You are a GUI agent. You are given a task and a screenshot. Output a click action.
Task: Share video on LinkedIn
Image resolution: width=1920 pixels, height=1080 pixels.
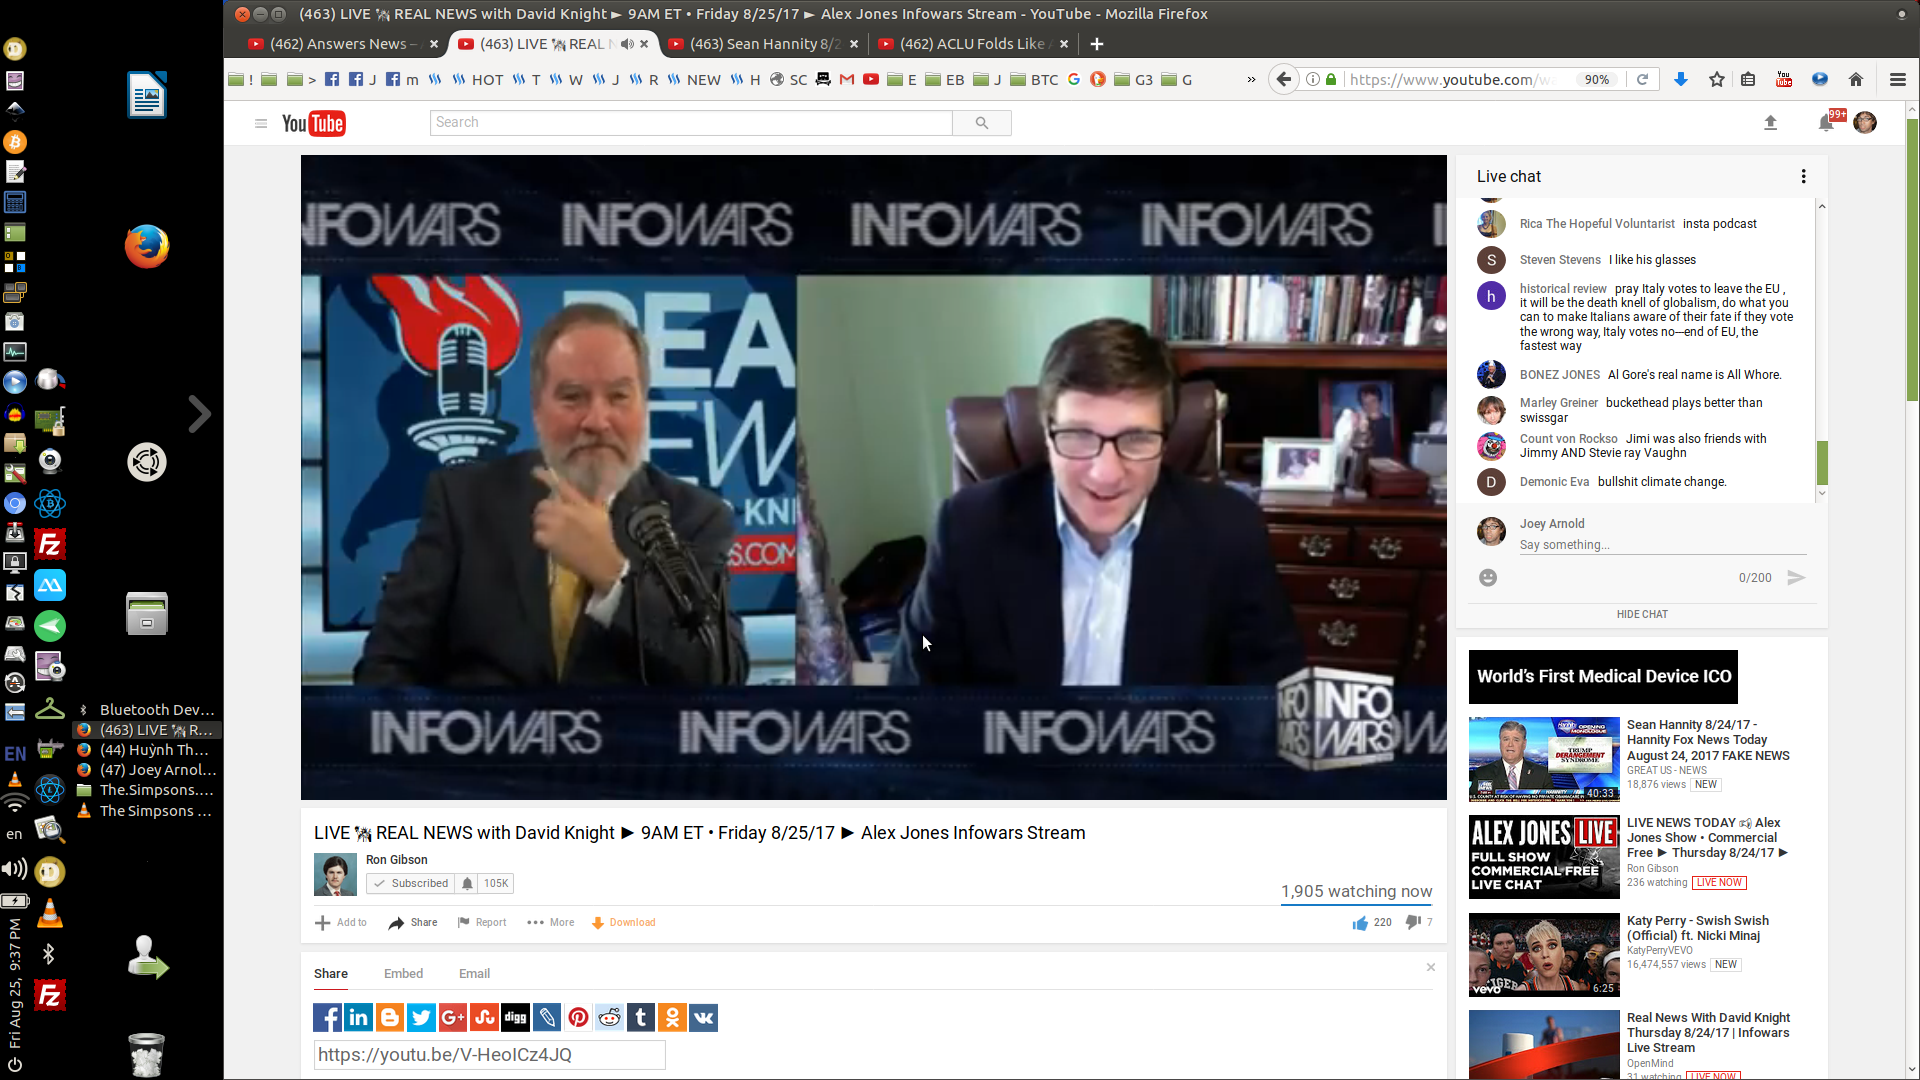tap(358, 1017)
